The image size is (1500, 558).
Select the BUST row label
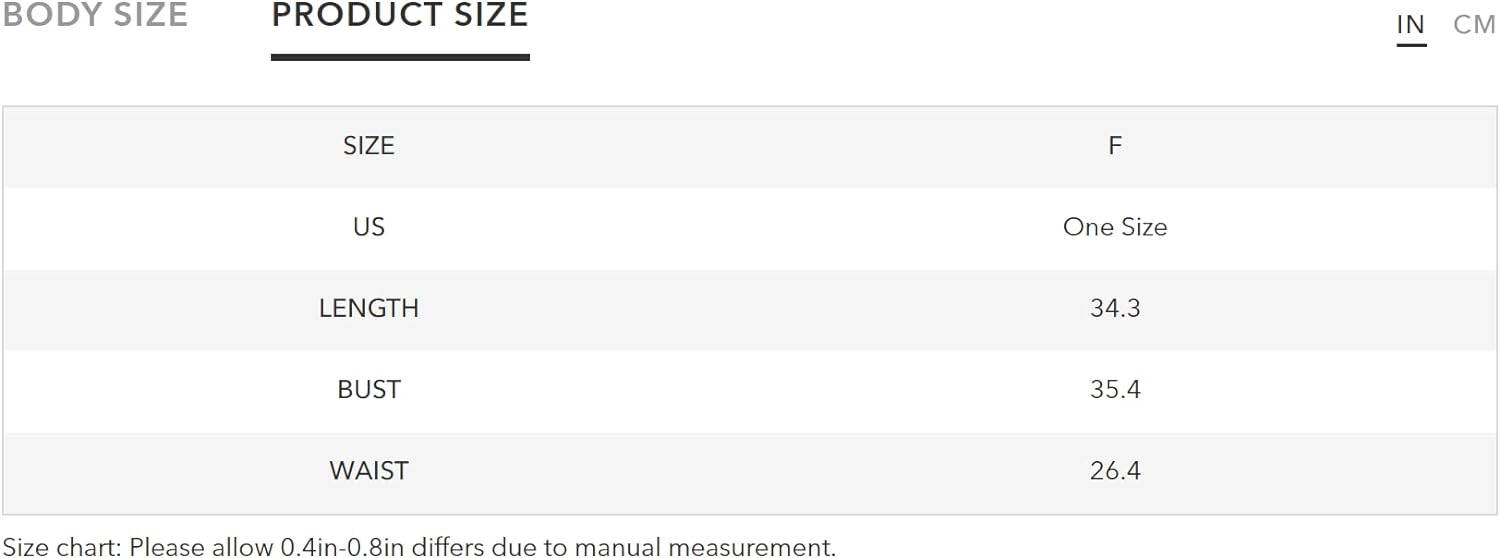pyautogui.click(x=369, y=389)
